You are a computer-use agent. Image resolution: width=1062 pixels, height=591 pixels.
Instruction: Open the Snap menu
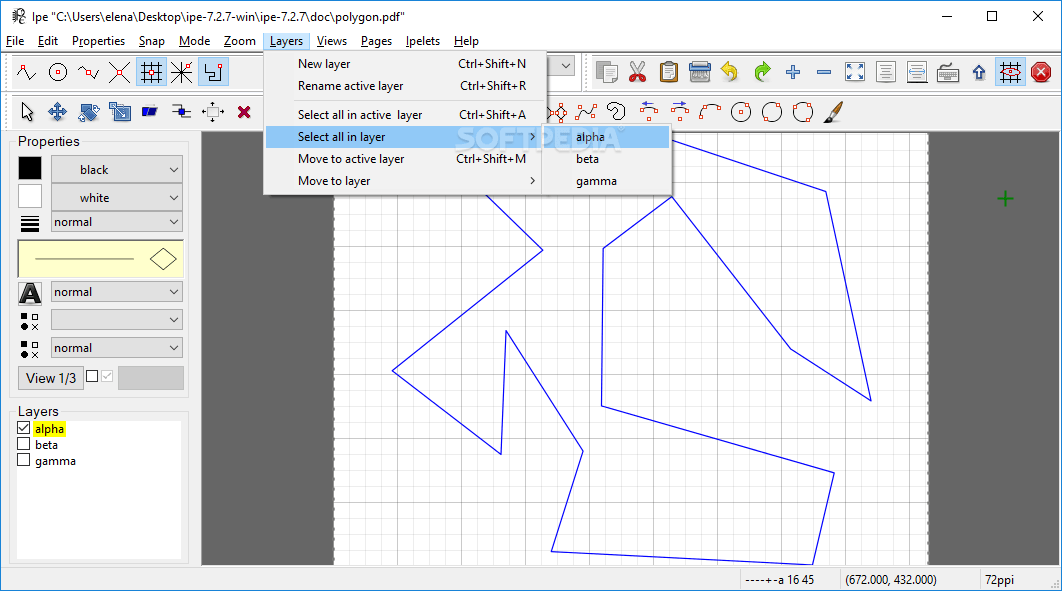(x=152, y=41)
